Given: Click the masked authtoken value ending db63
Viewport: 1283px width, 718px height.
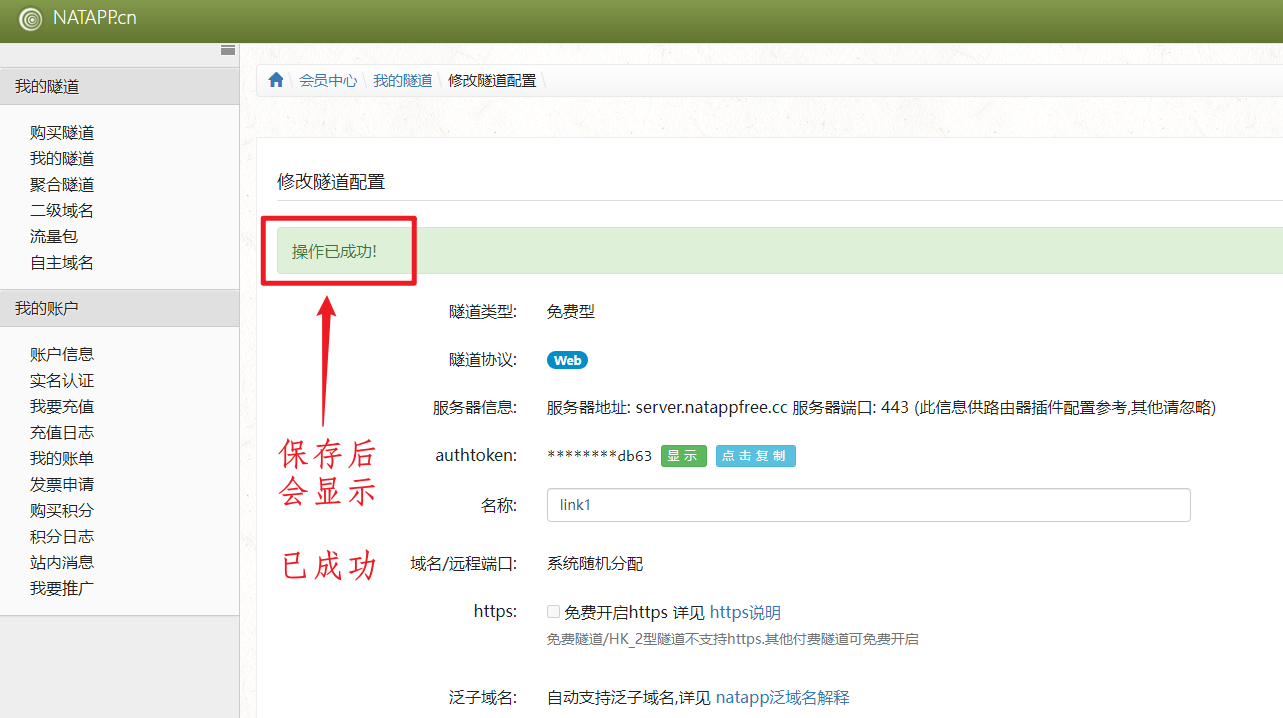Looking at the screenshot, I should pyautogui.click(x=599, y=456).
